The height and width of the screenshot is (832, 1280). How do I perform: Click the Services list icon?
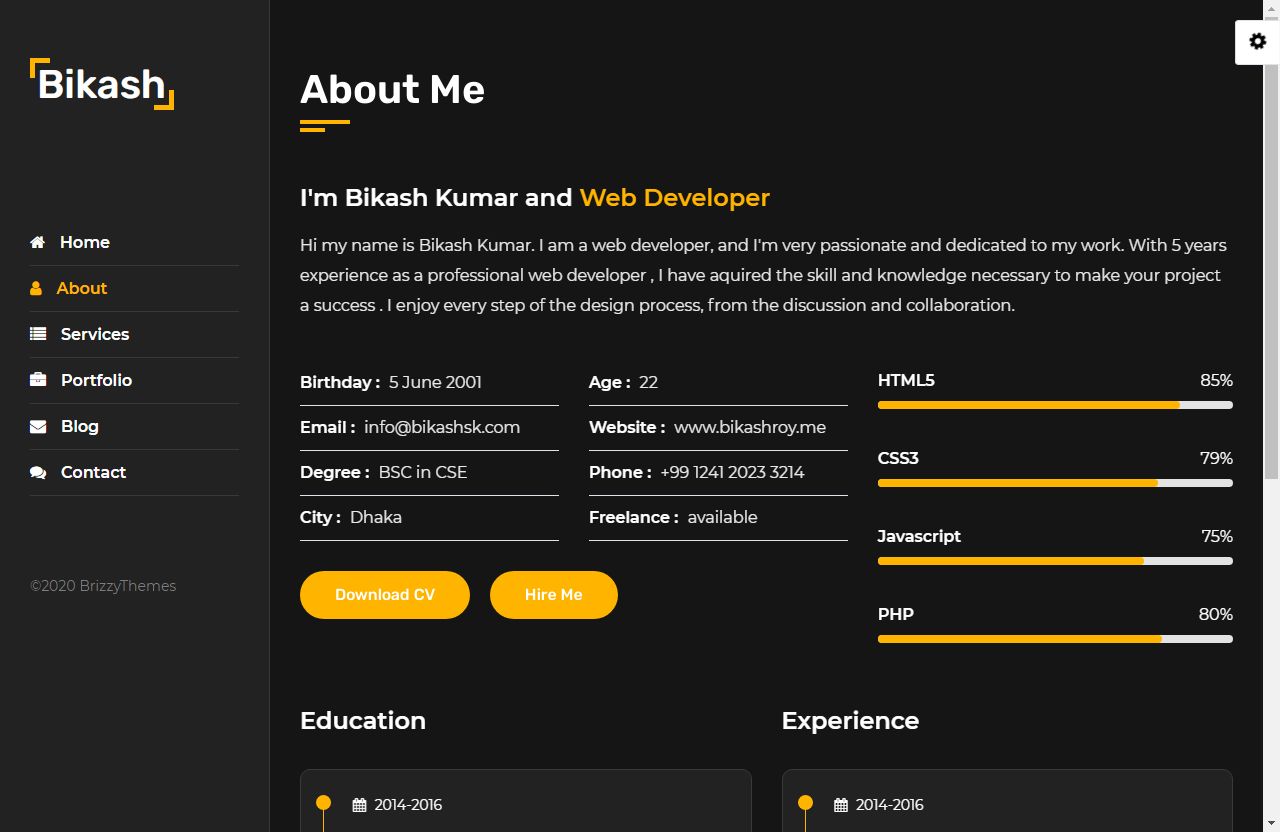[x=38, y=334]
